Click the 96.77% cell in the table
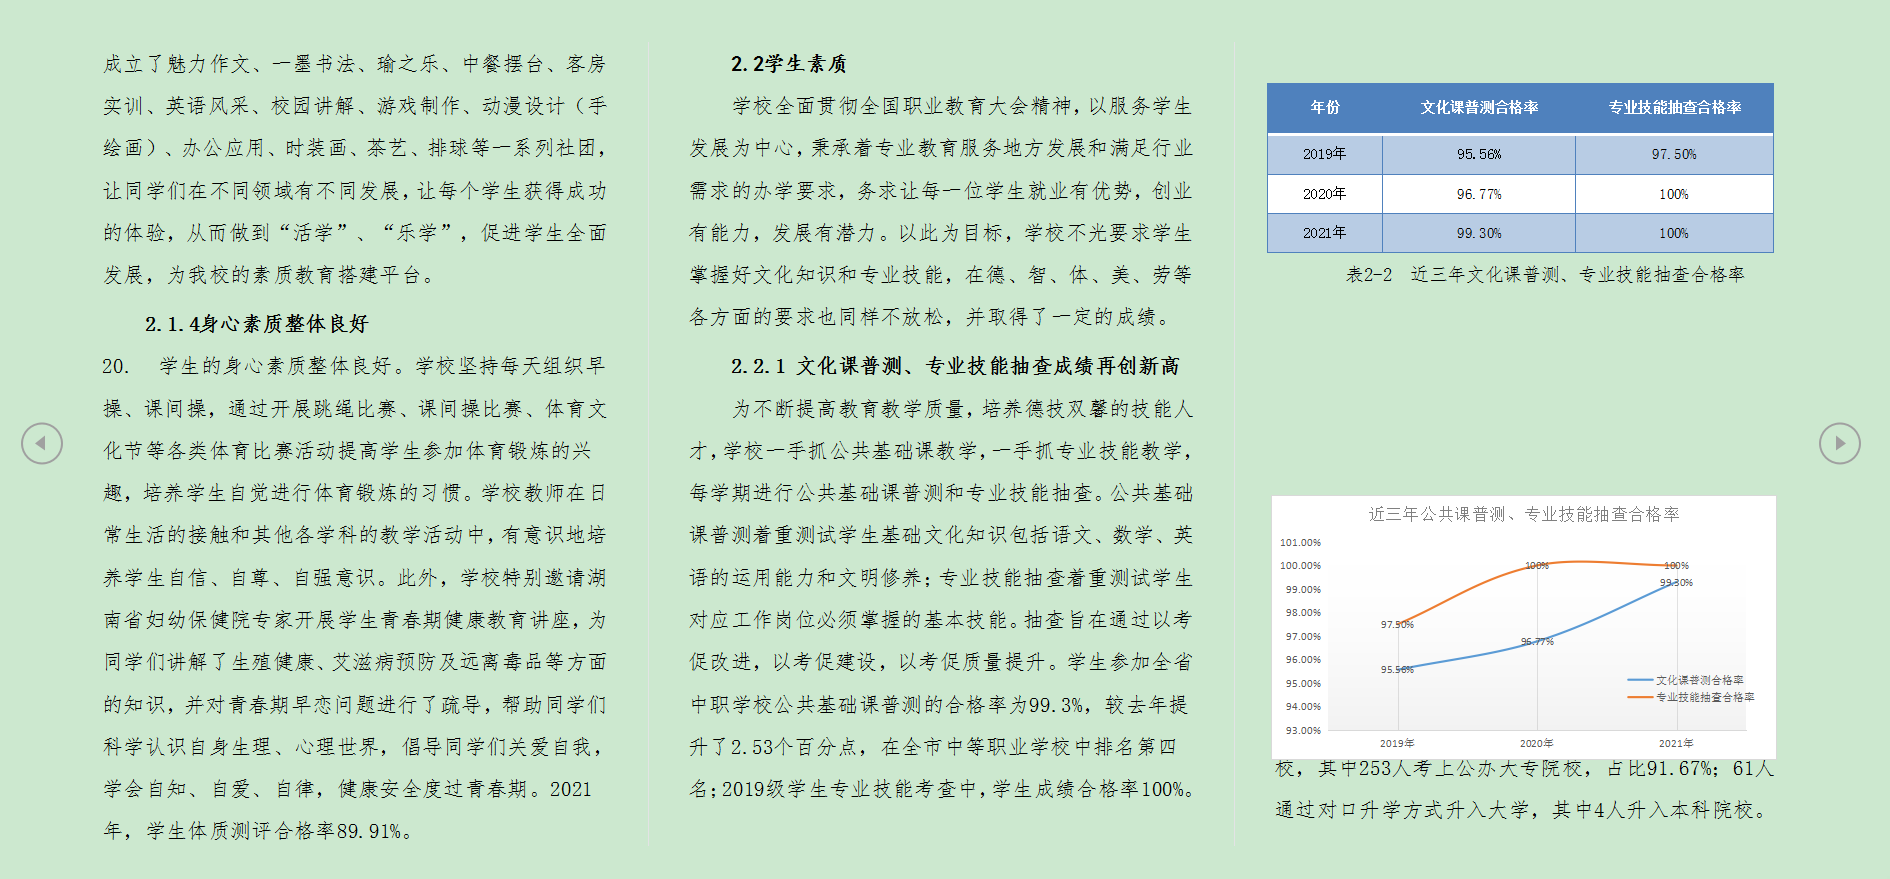 (x=1479, y=194)
